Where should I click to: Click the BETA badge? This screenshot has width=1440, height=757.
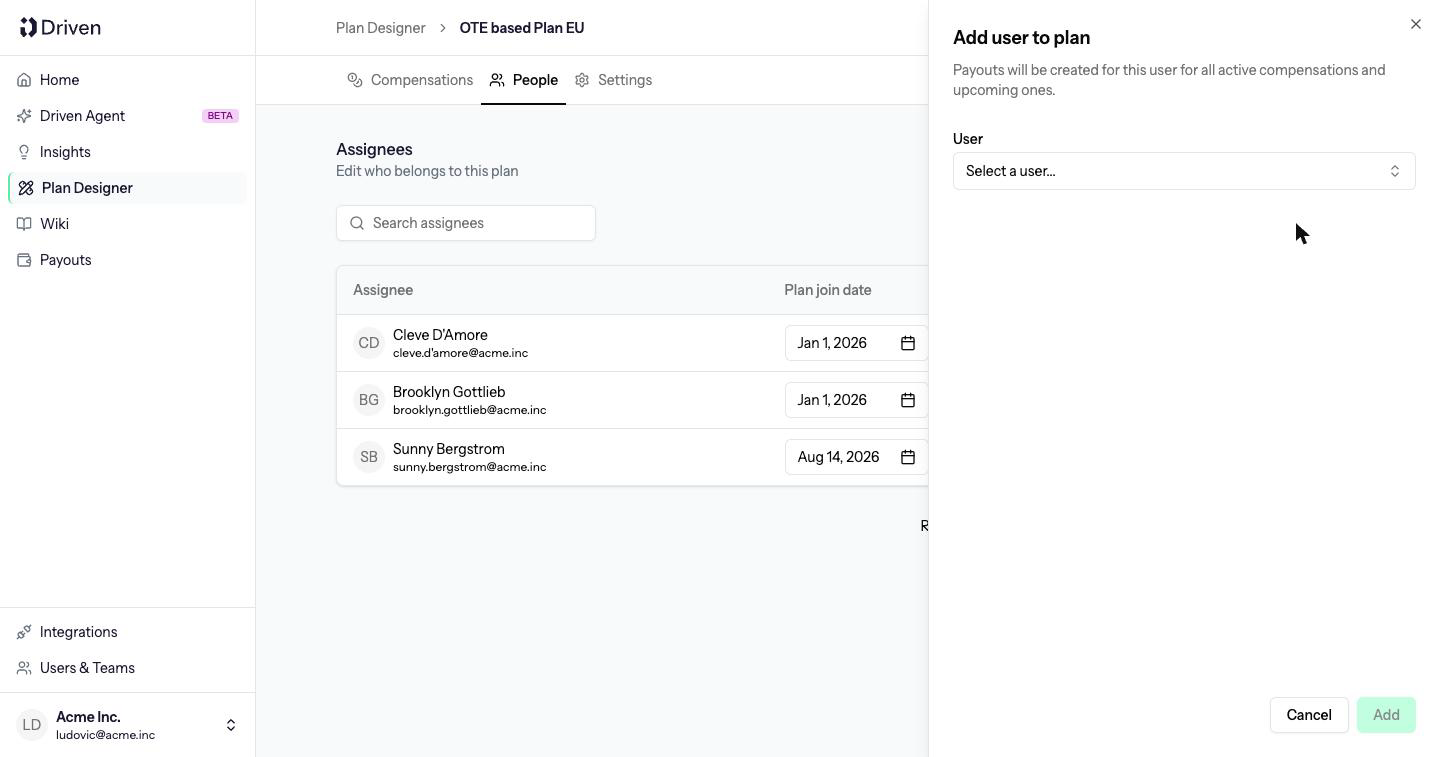click(220, 116)
